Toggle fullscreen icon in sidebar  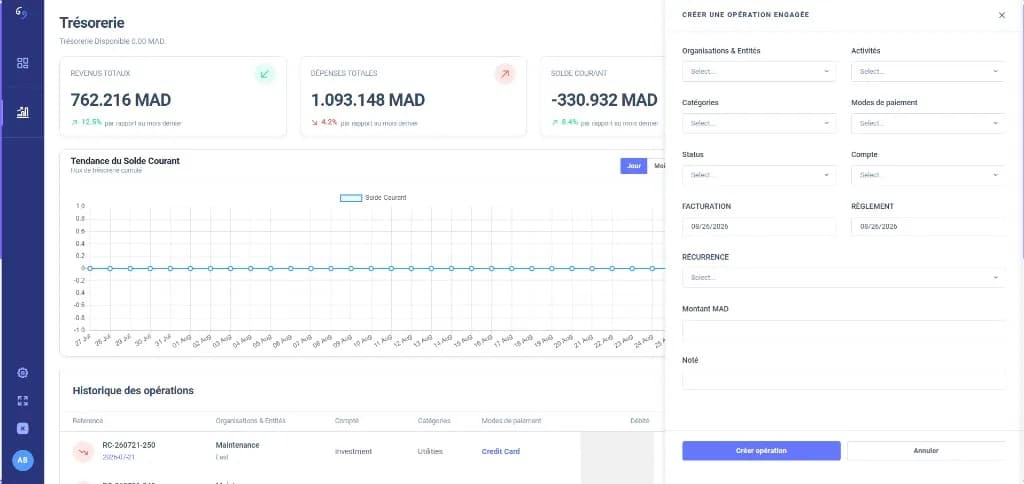[22, 401]
